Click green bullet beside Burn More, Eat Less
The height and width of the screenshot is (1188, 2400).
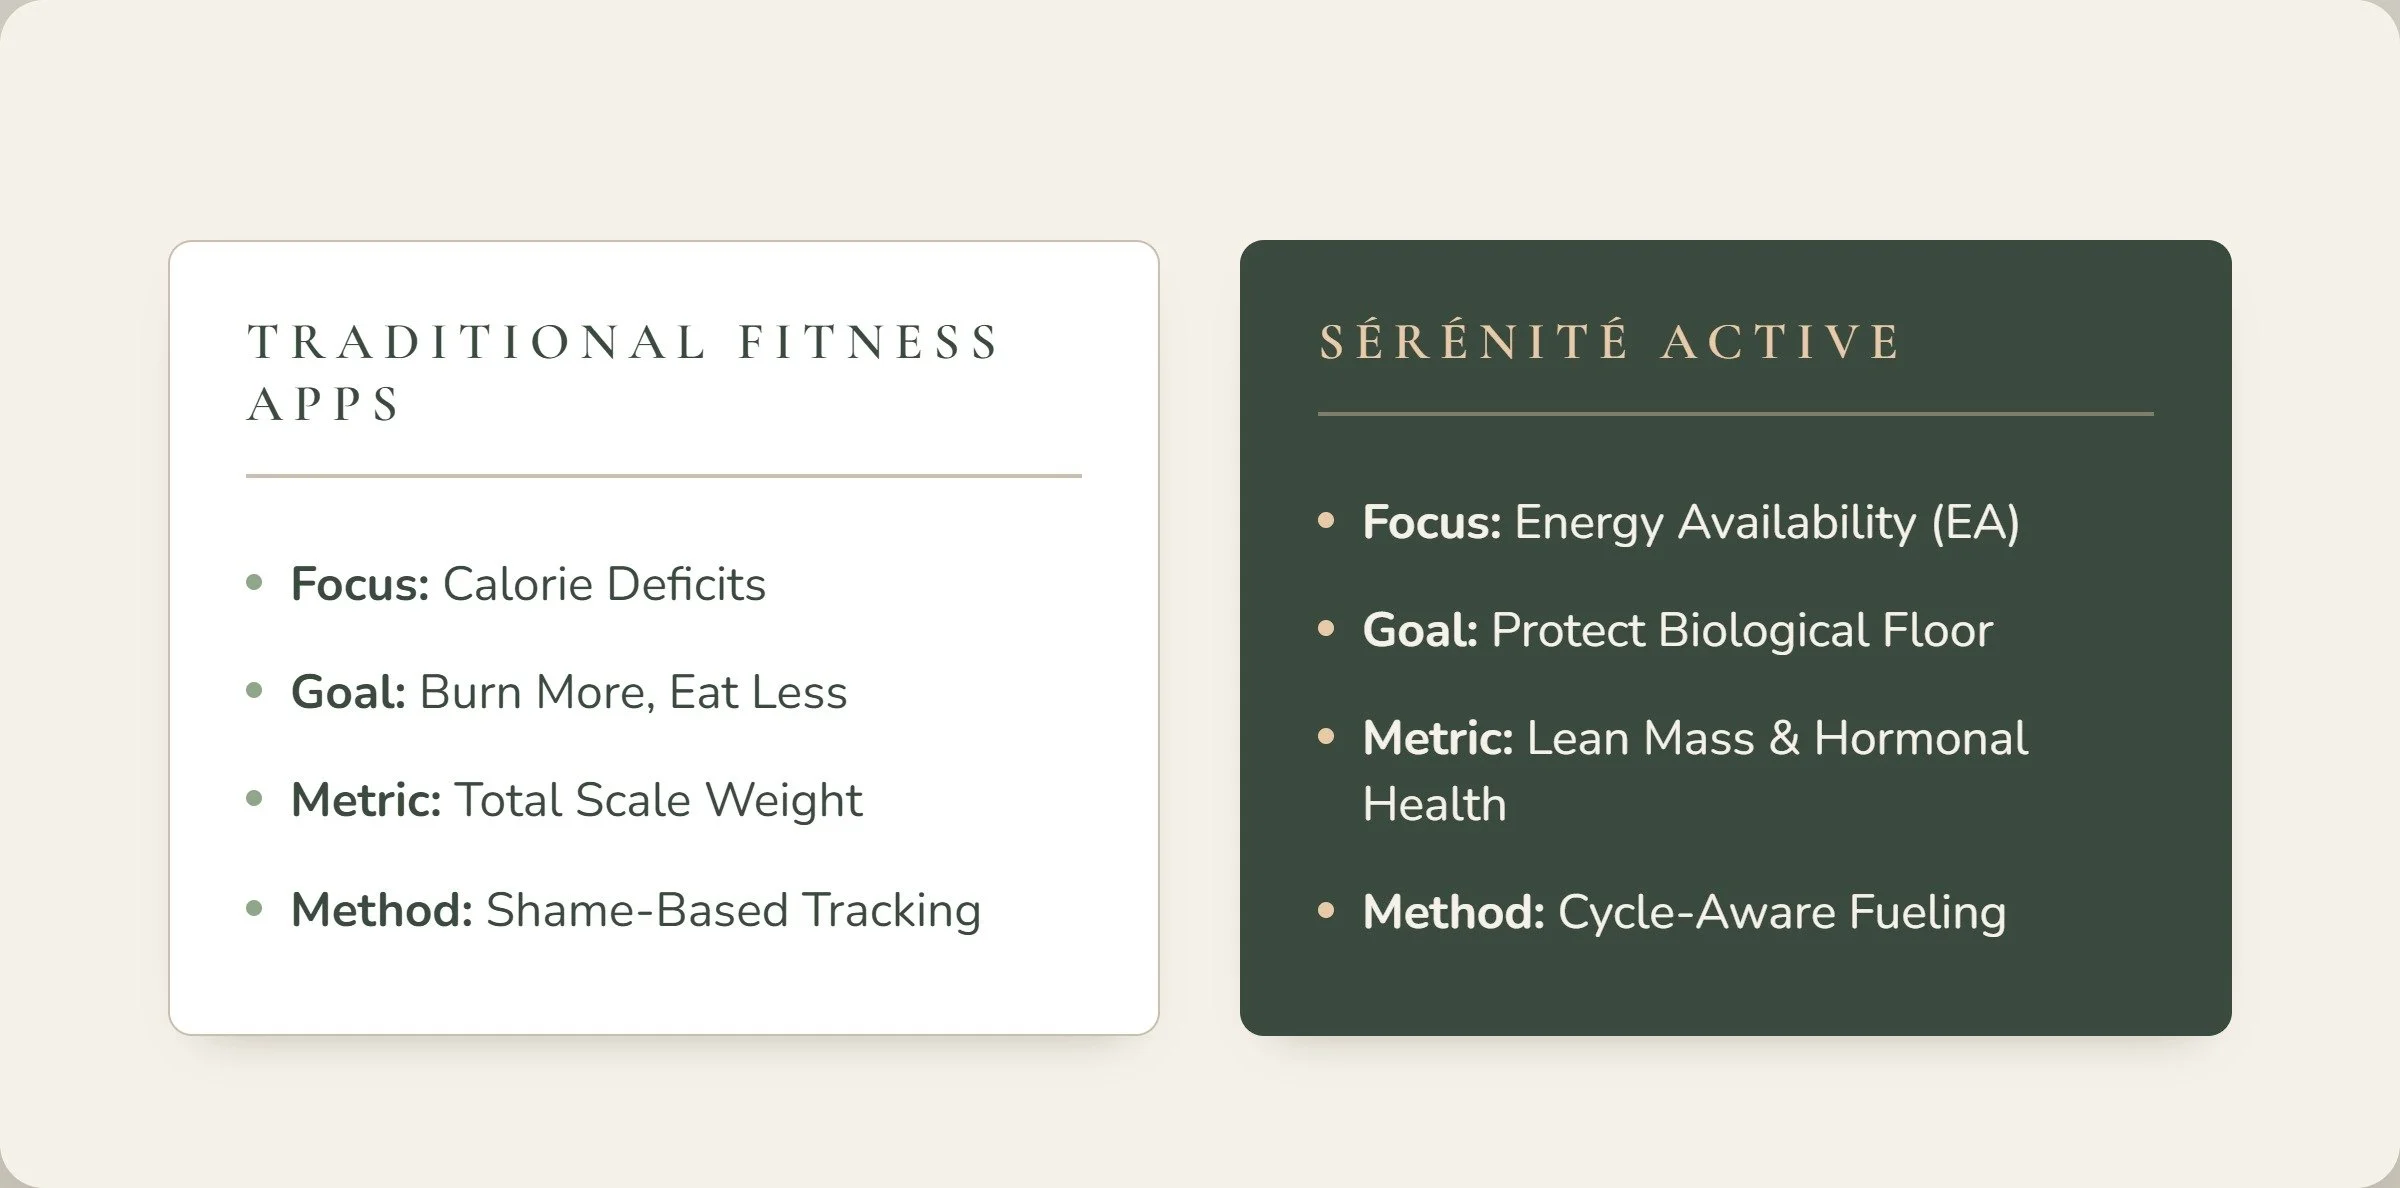[x=254, y=690]
